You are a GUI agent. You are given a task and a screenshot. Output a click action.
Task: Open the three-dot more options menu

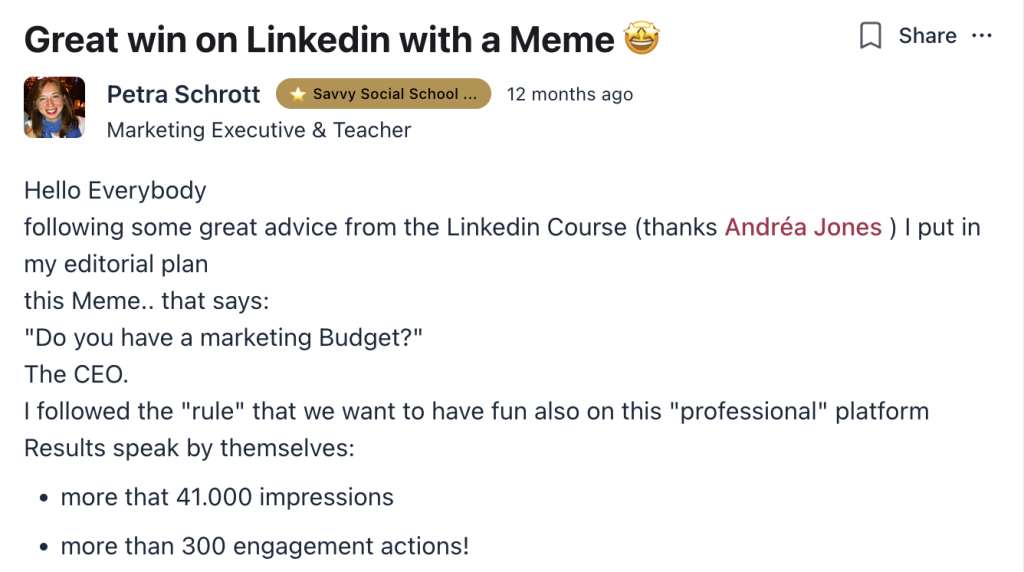point(982,36)
